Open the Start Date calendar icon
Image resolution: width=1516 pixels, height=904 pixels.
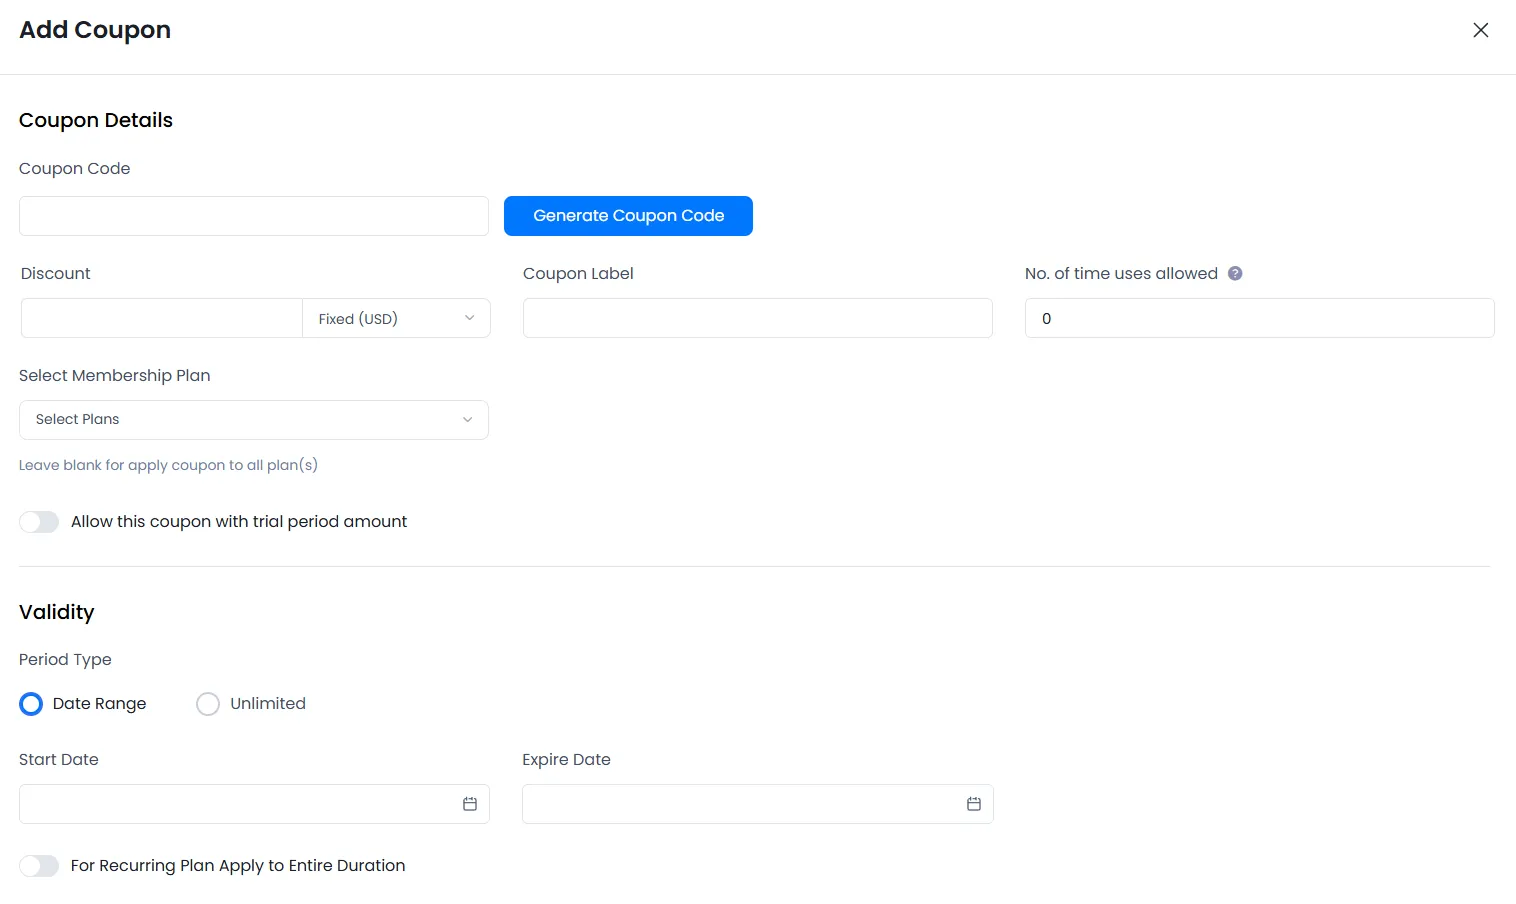[x=469, y=804]
